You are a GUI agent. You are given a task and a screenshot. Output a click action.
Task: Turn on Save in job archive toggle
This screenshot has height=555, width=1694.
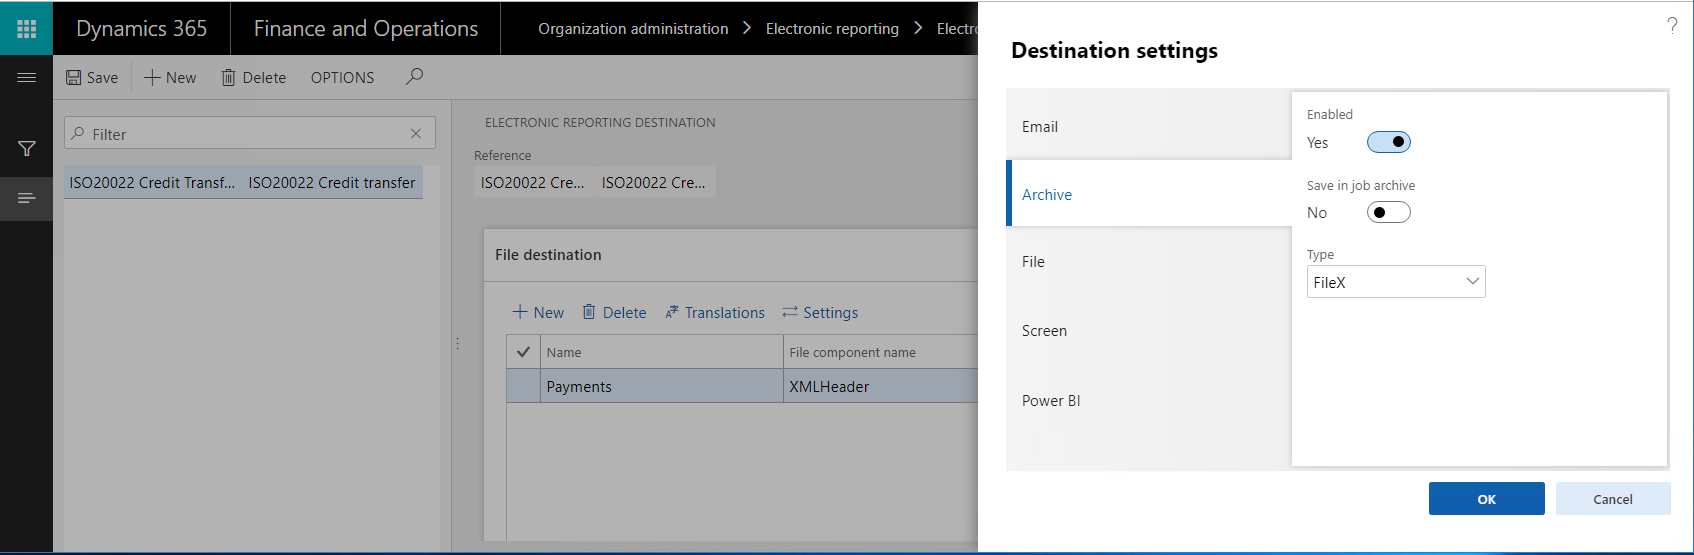[1388, 212]
